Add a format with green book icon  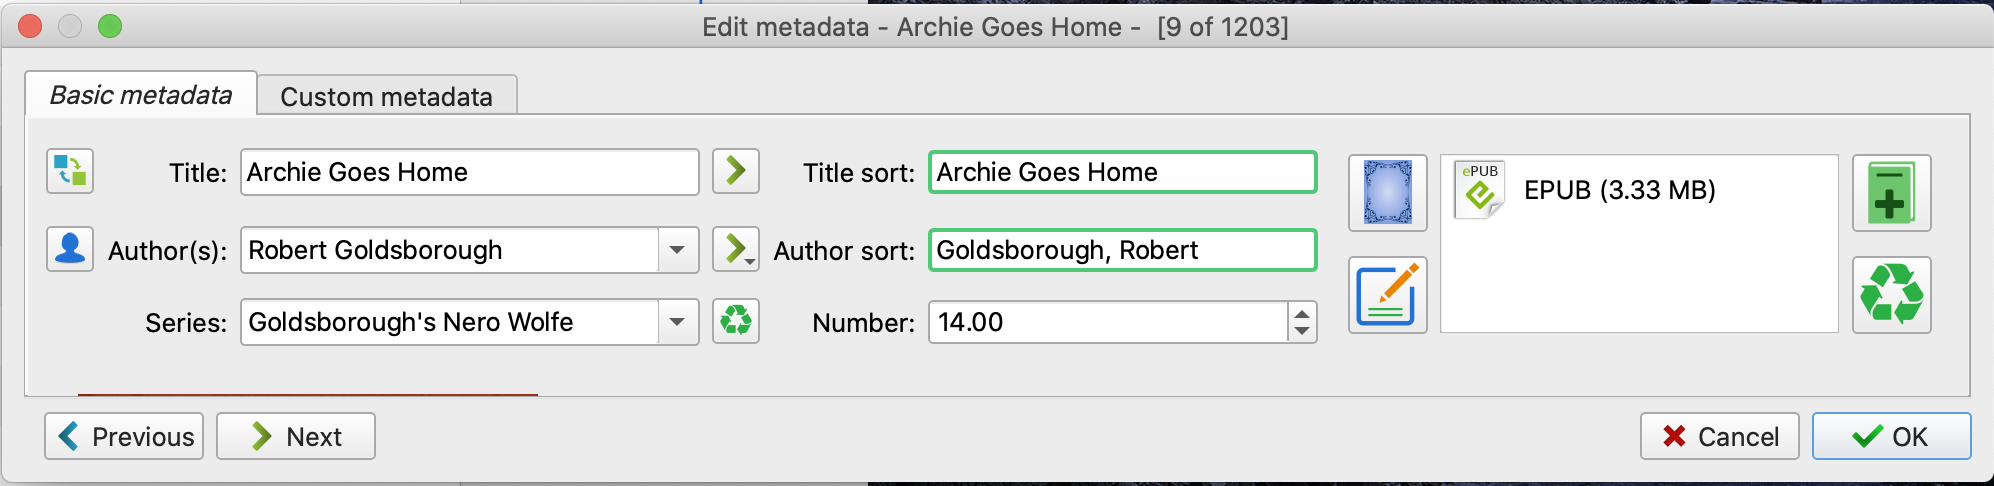[1891, 193]
